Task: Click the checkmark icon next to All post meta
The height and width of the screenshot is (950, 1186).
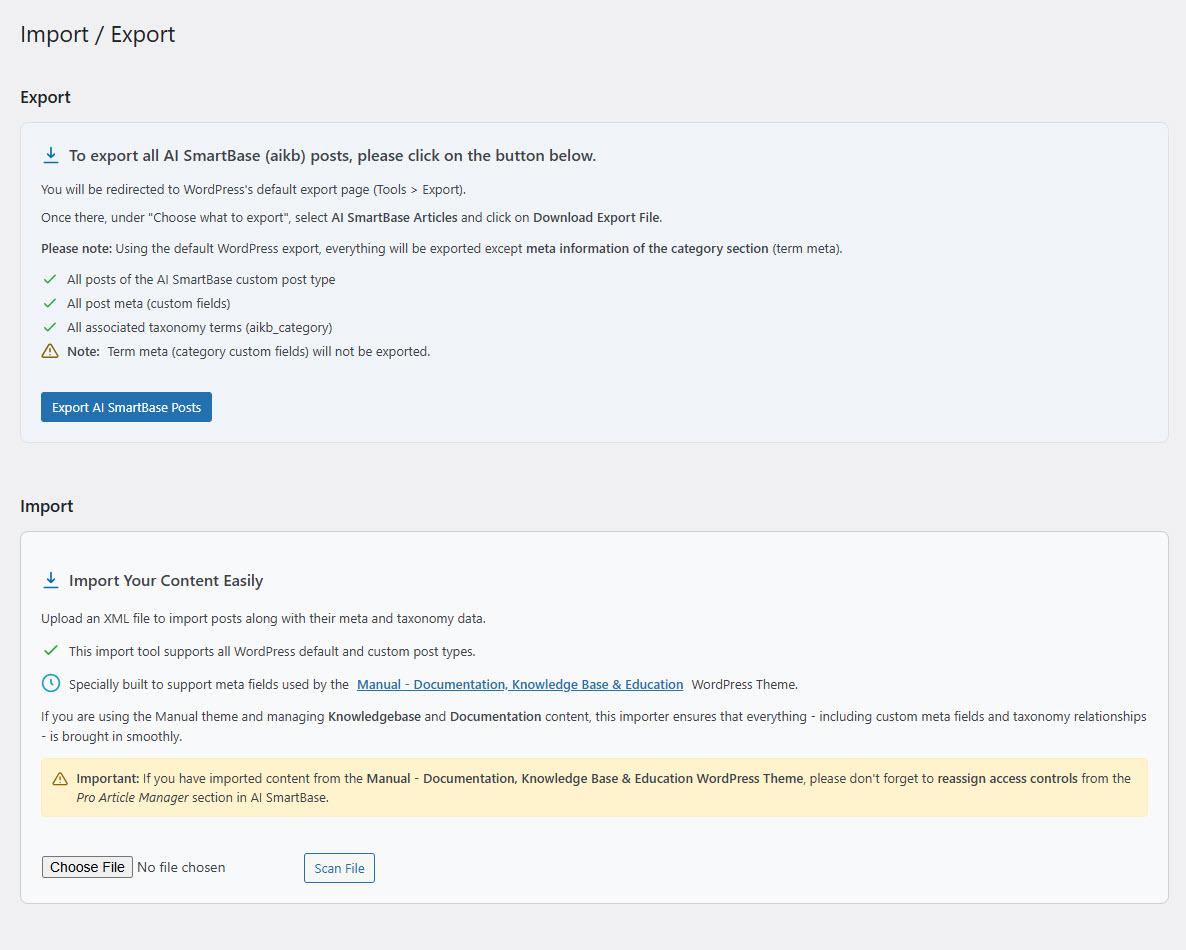Action: pos(50,303)
